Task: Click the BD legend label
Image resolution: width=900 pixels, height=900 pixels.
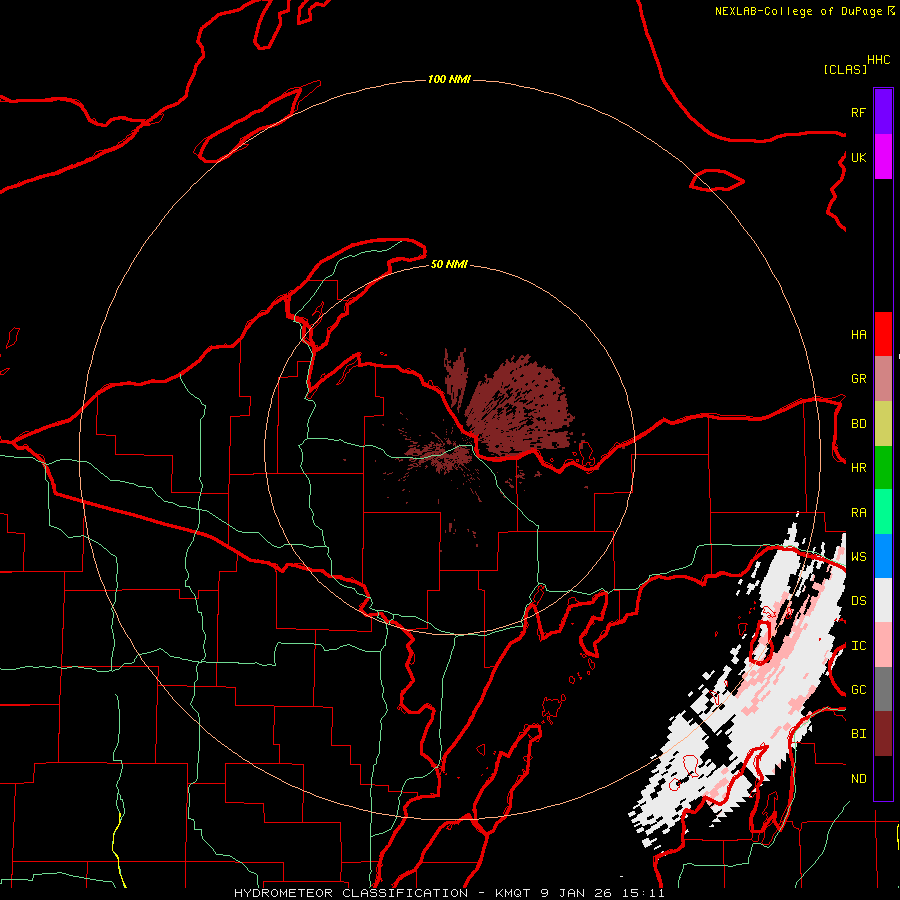Action: point(858,424)
